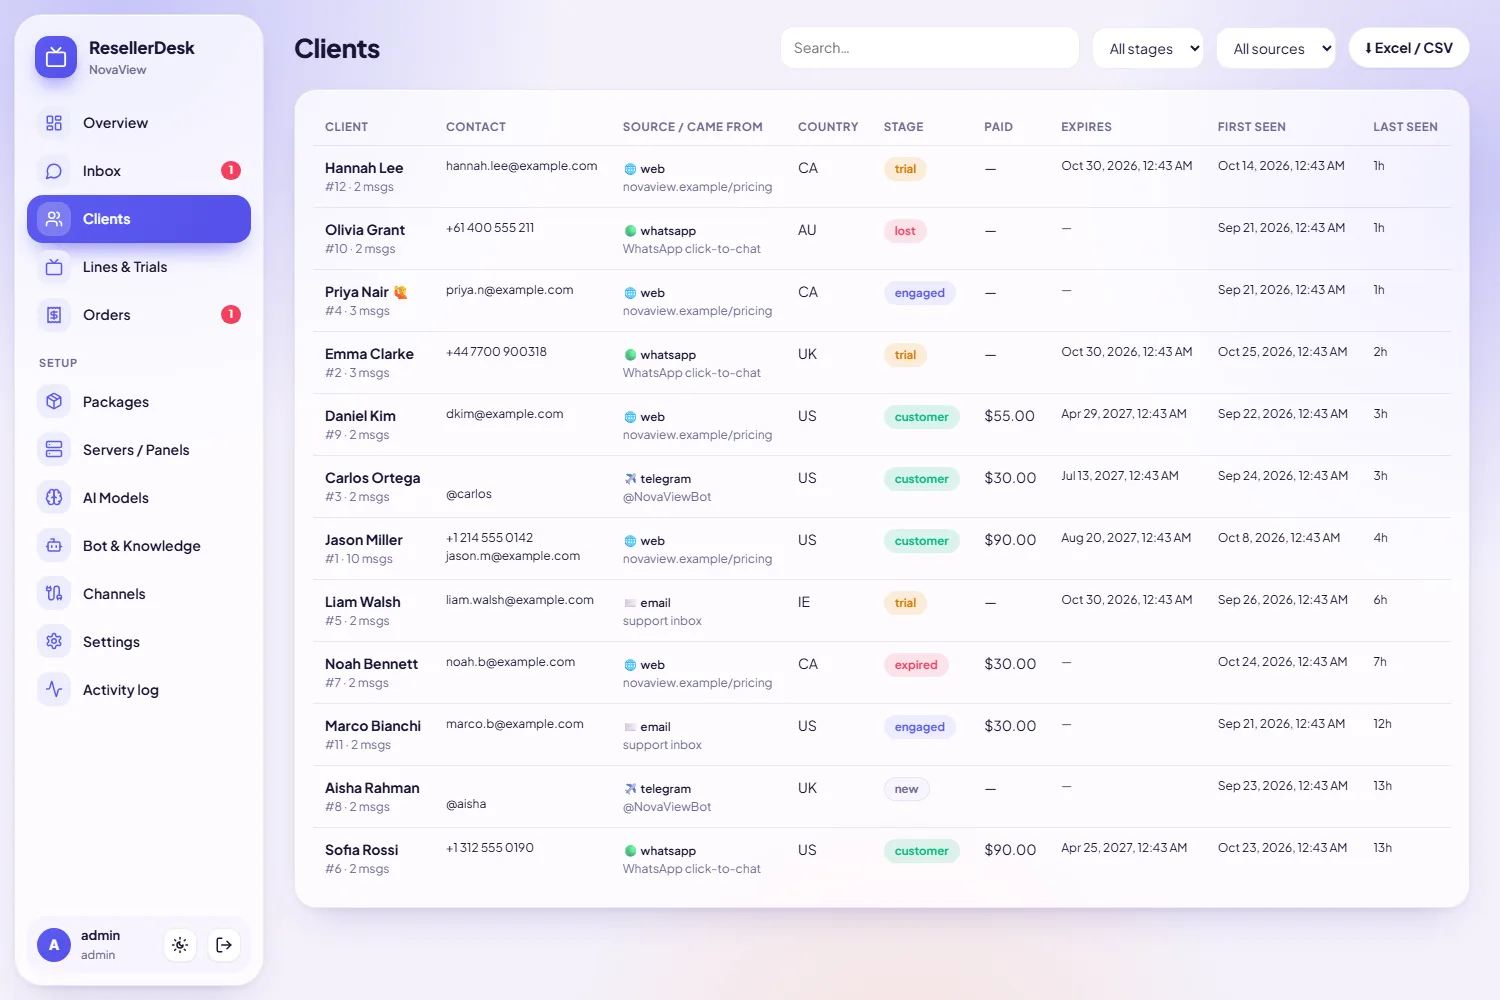Click the expired badge for Noah Bennett
This screenshot has height=1000, width=1500.
point(916,665)
